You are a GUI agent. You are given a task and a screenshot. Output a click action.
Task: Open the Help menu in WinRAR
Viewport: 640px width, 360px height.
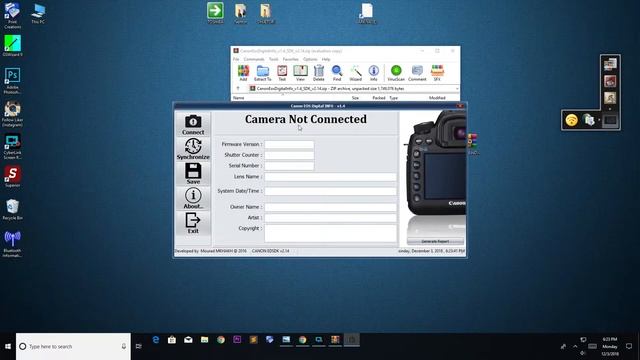[326, 59]
